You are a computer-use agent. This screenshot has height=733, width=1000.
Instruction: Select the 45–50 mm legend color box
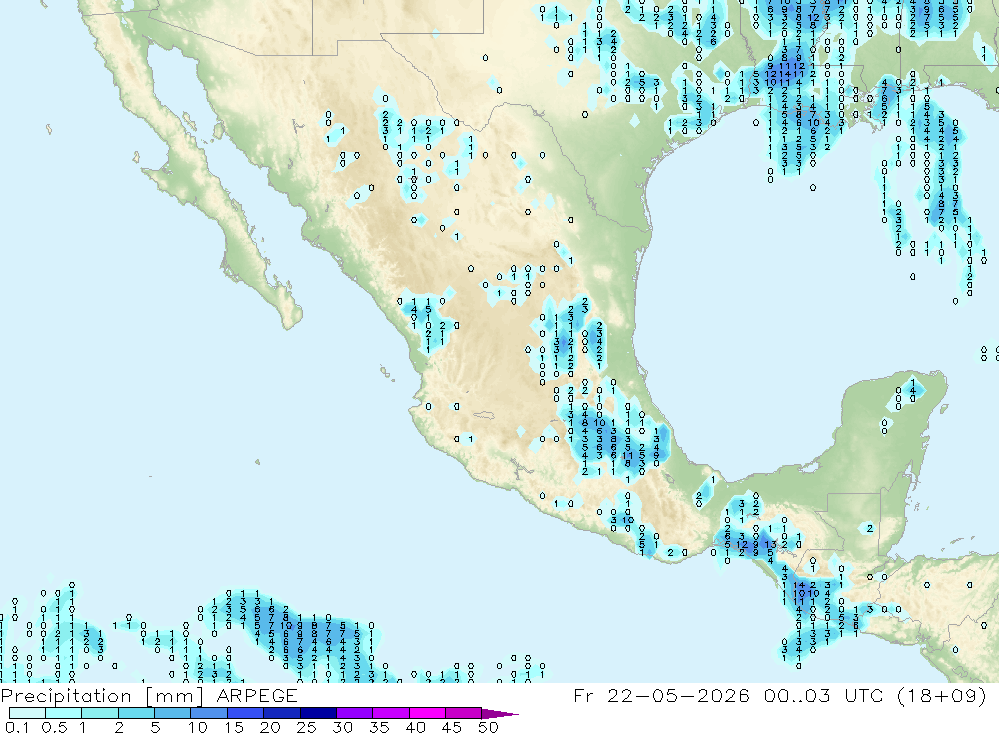click(x=463, y=713)
